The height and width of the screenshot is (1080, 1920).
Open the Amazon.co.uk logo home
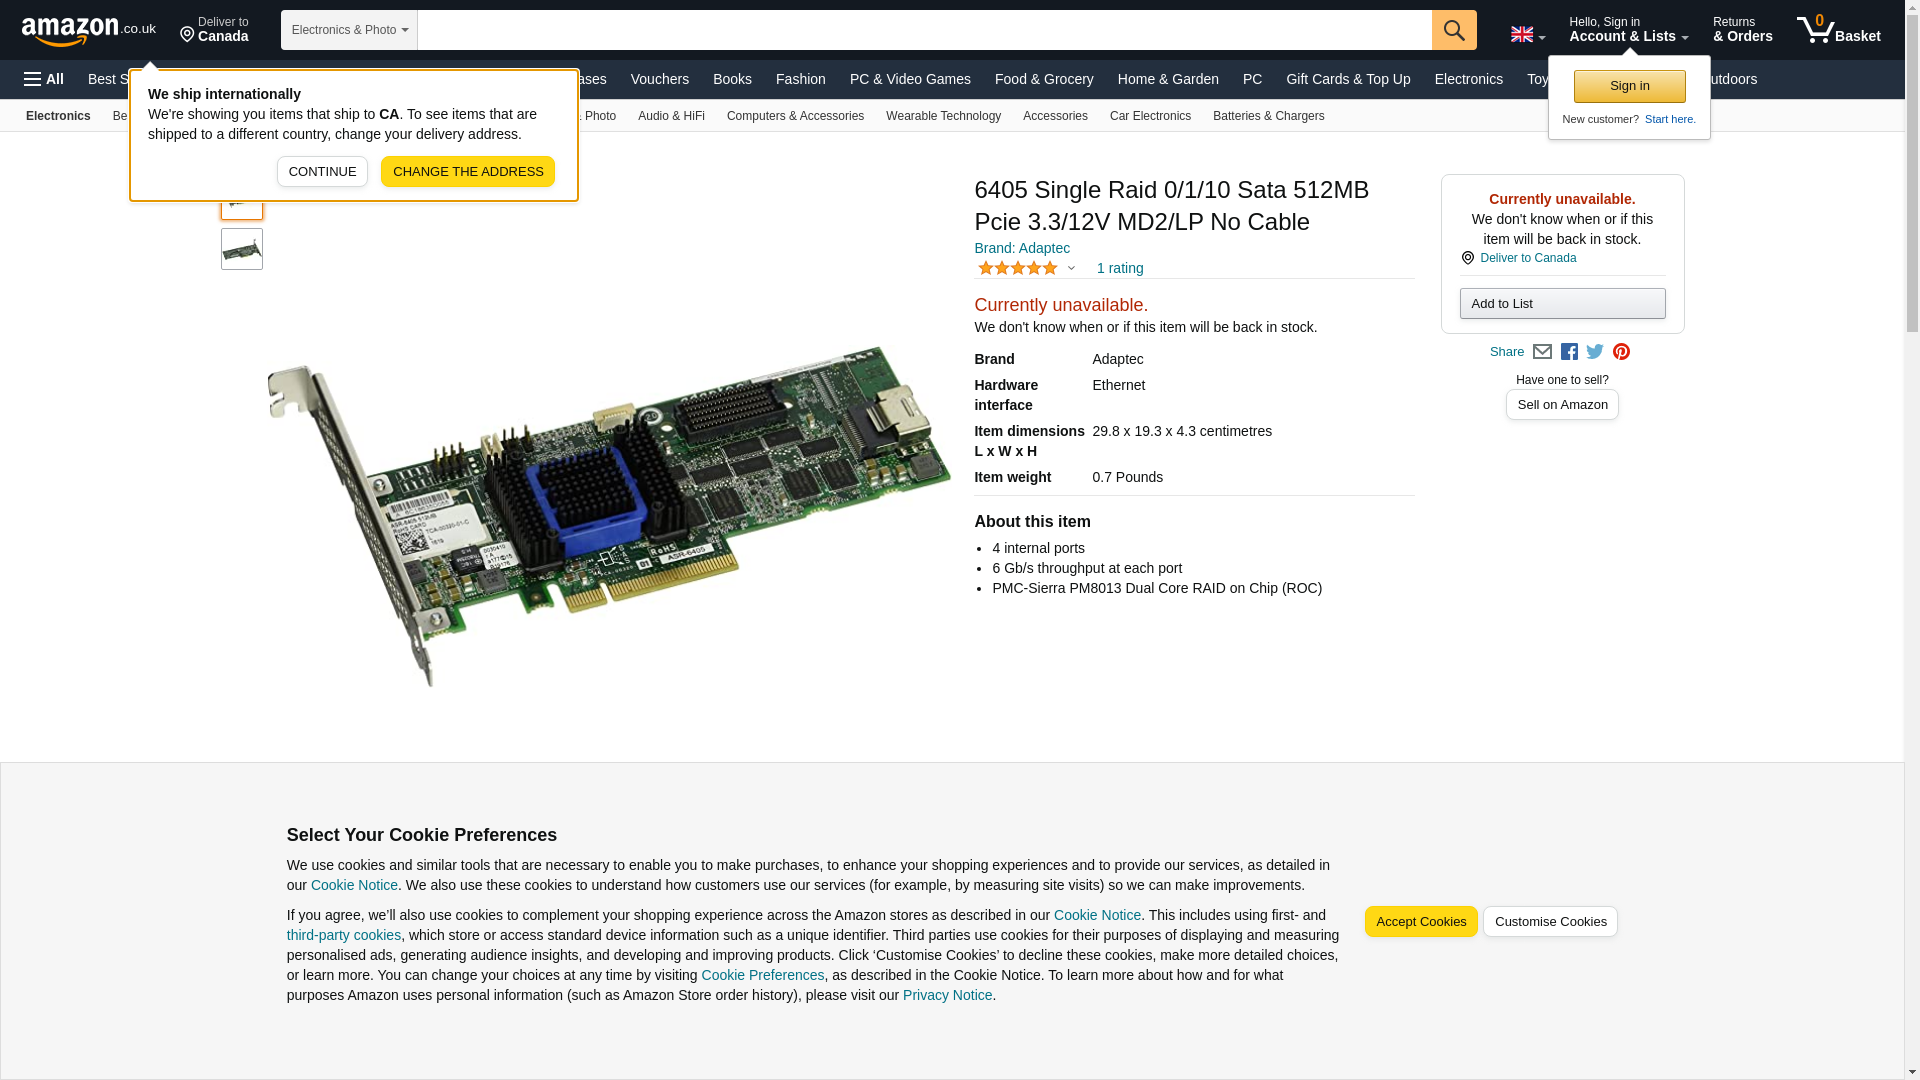(x=89, y=30)
